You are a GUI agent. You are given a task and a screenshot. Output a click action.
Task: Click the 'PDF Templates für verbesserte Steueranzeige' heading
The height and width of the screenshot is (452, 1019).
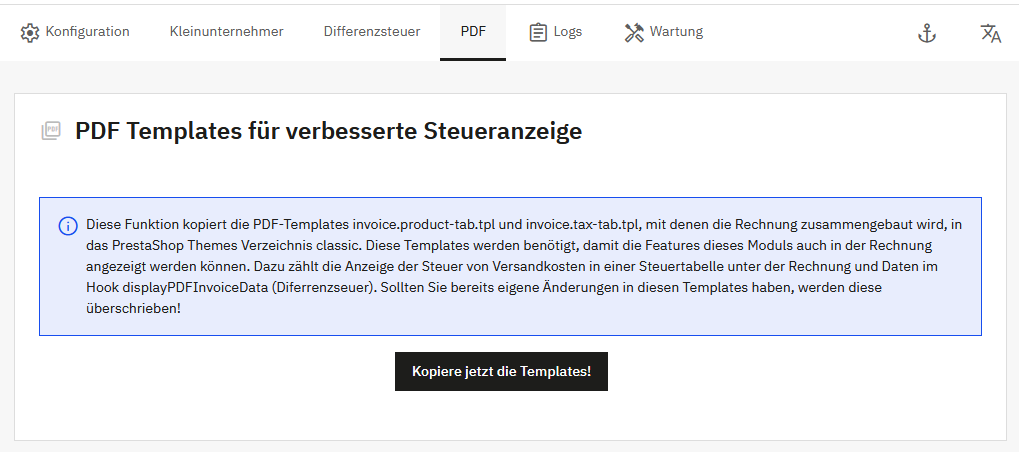(x=328, y=131)
